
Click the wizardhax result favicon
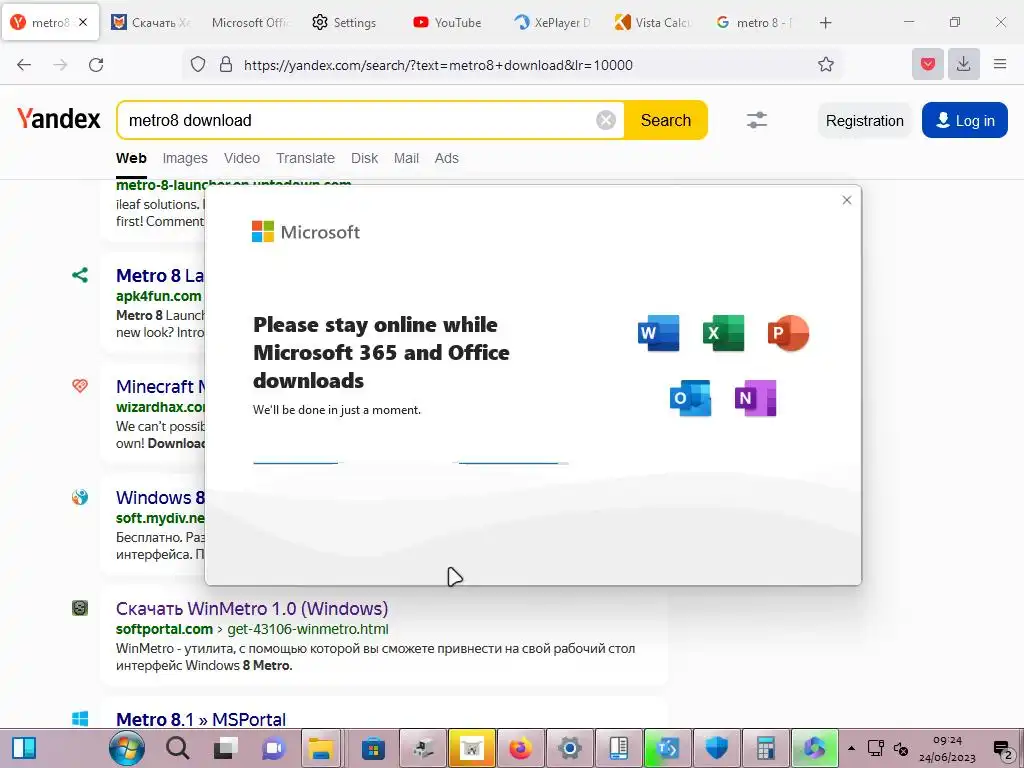80,386
